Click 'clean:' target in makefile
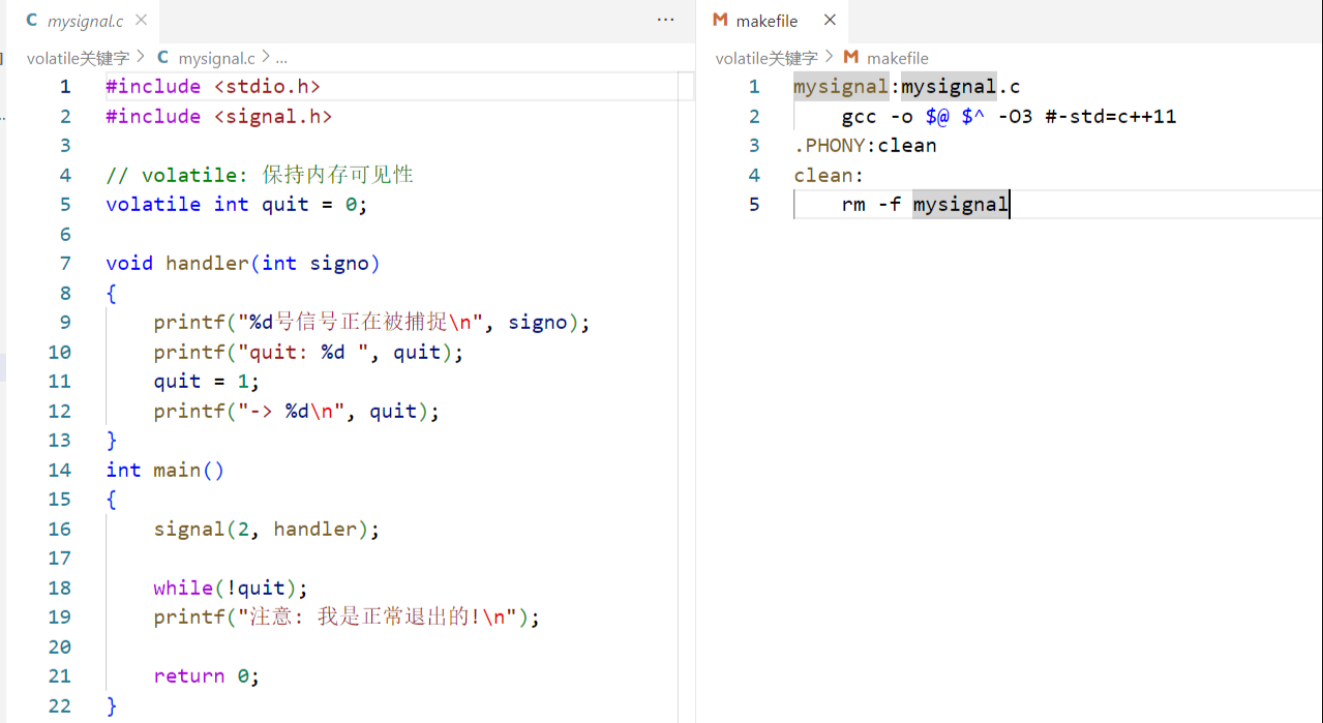The width and height of the screenshot is (1323, 723). 829,175
